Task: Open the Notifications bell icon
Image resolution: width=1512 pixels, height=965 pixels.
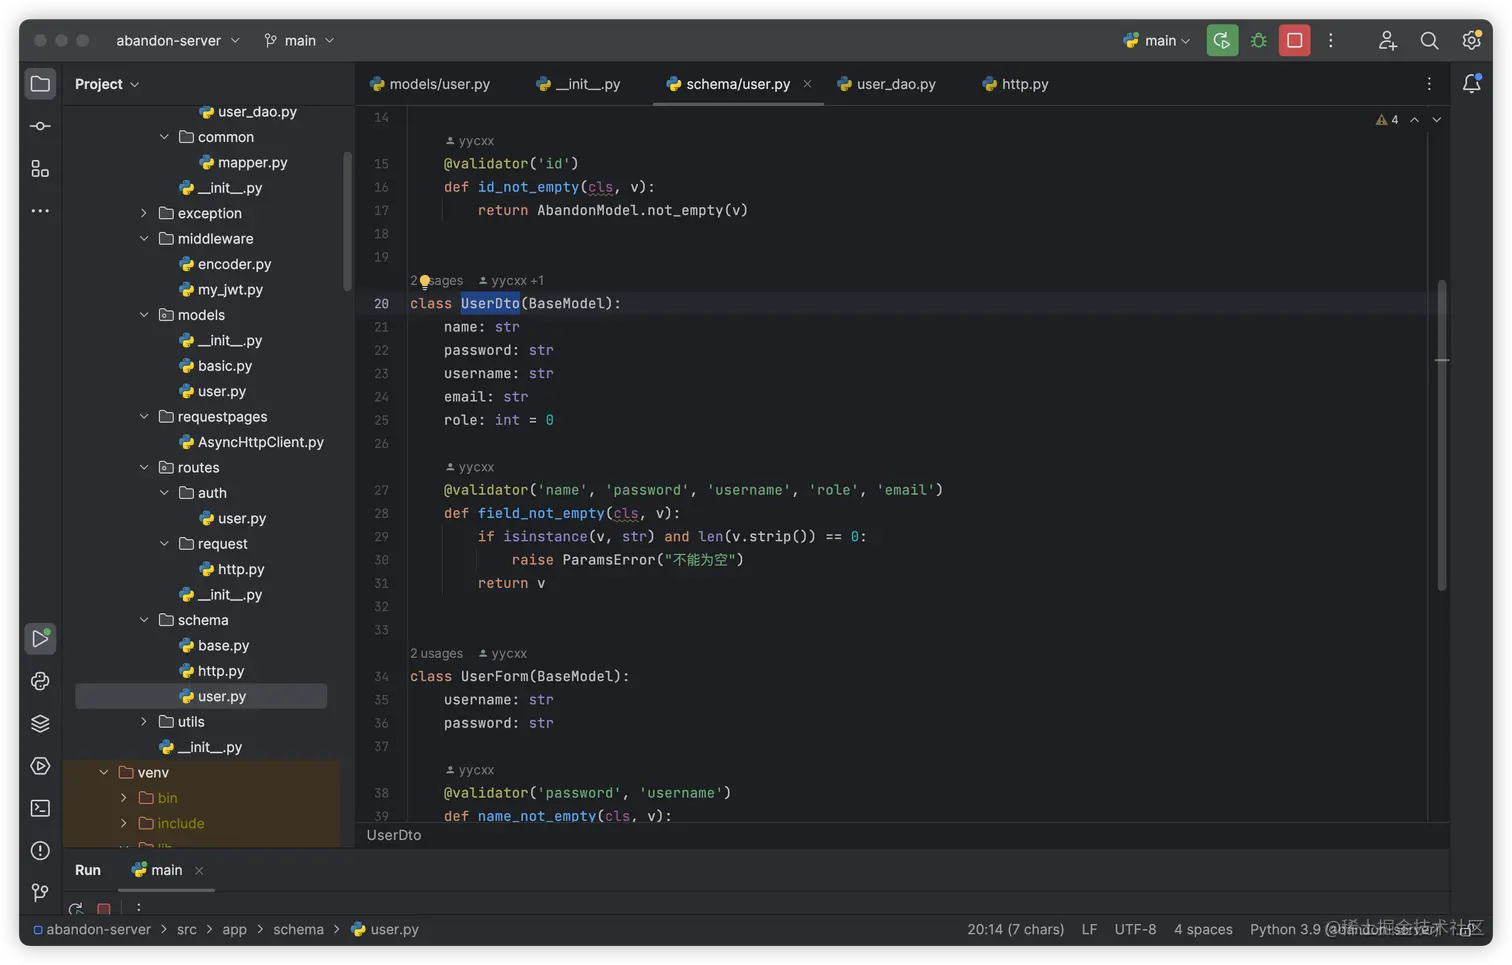Action: (1471, 84)
